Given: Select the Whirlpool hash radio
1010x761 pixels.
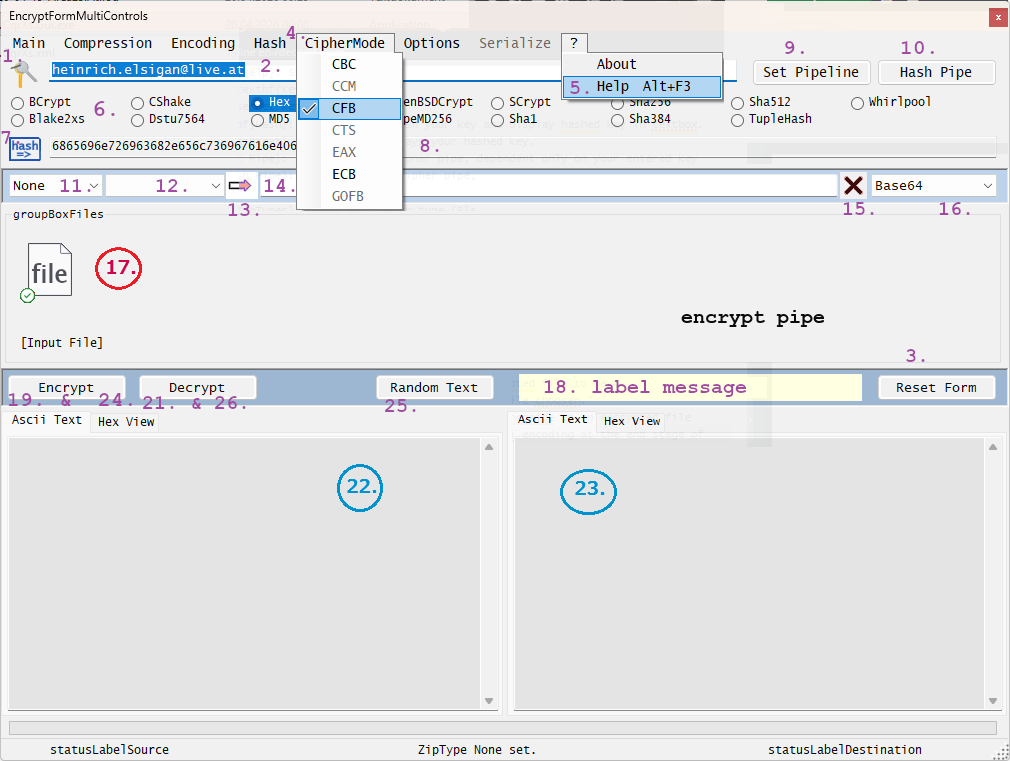Looking at the screenshot, I should click(x=891, y=102).
